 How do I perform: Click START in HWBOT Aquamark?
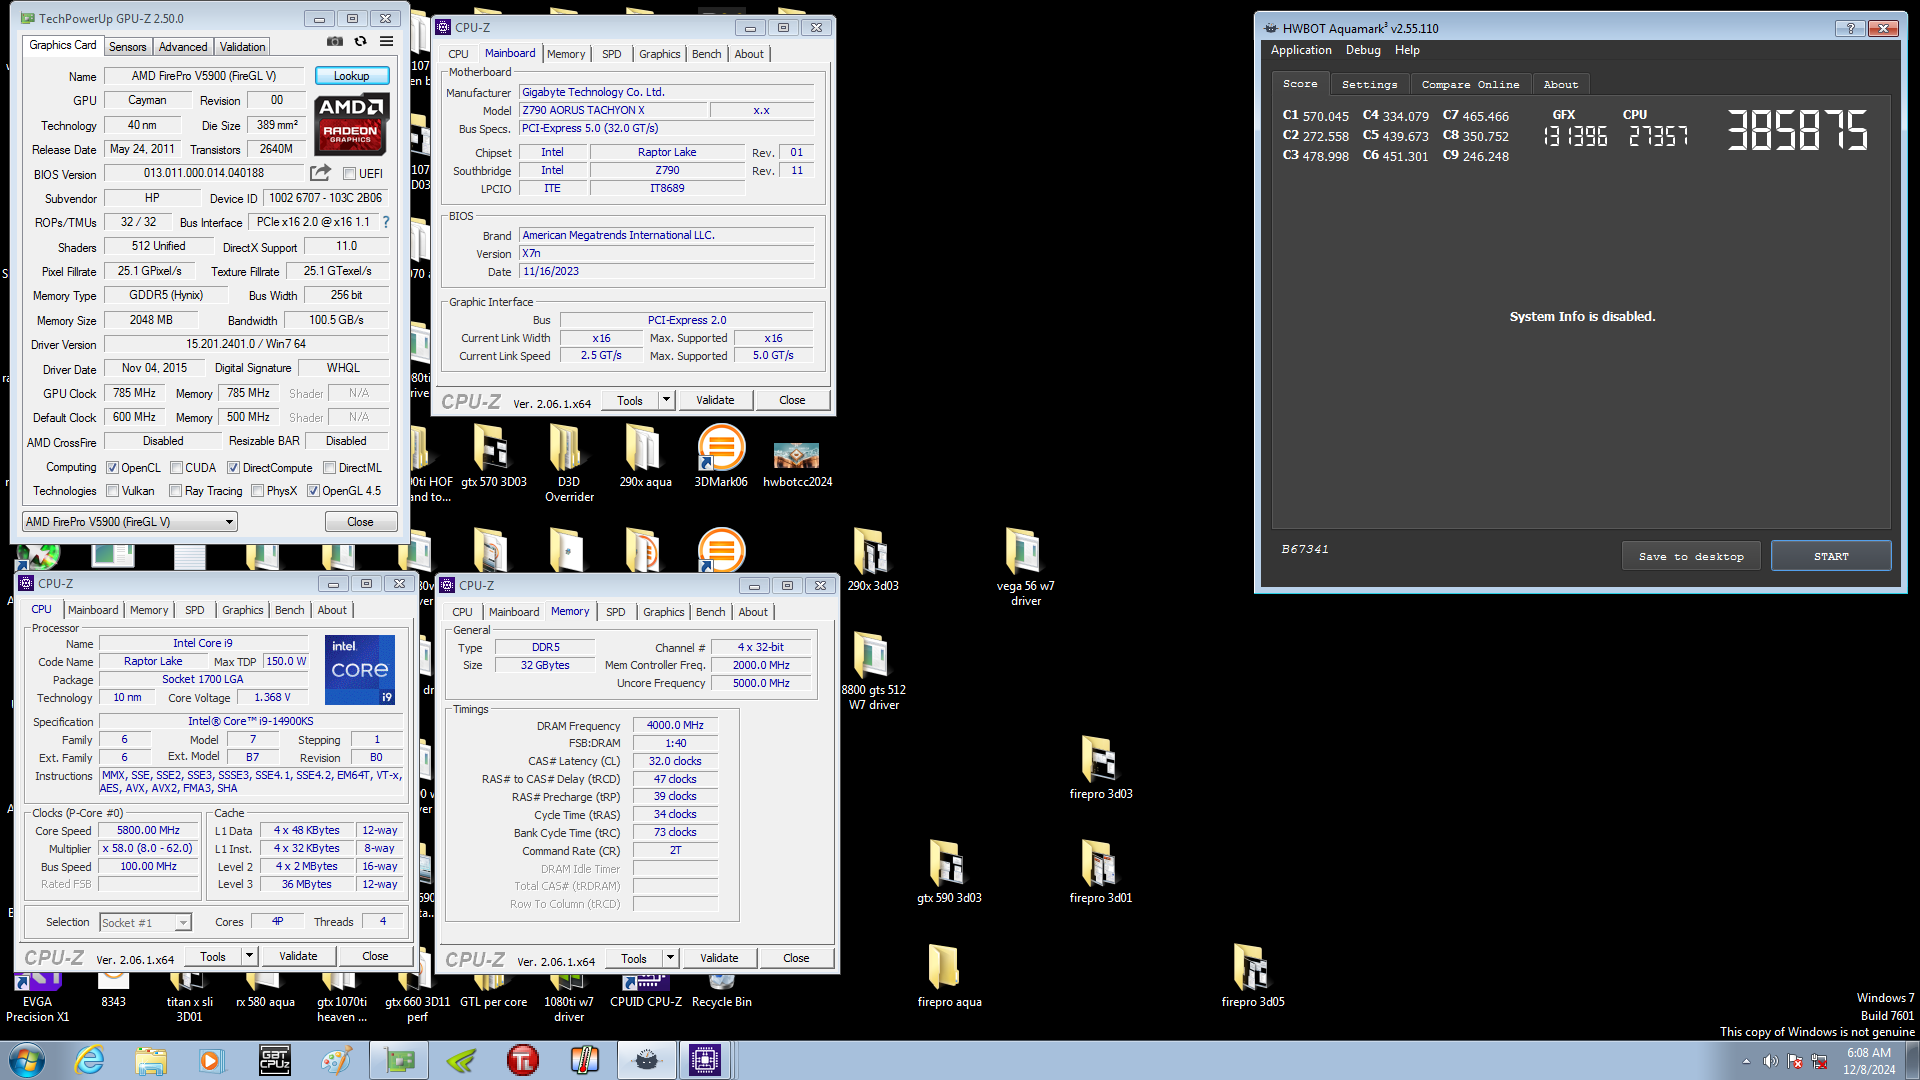pos(1831,556)
